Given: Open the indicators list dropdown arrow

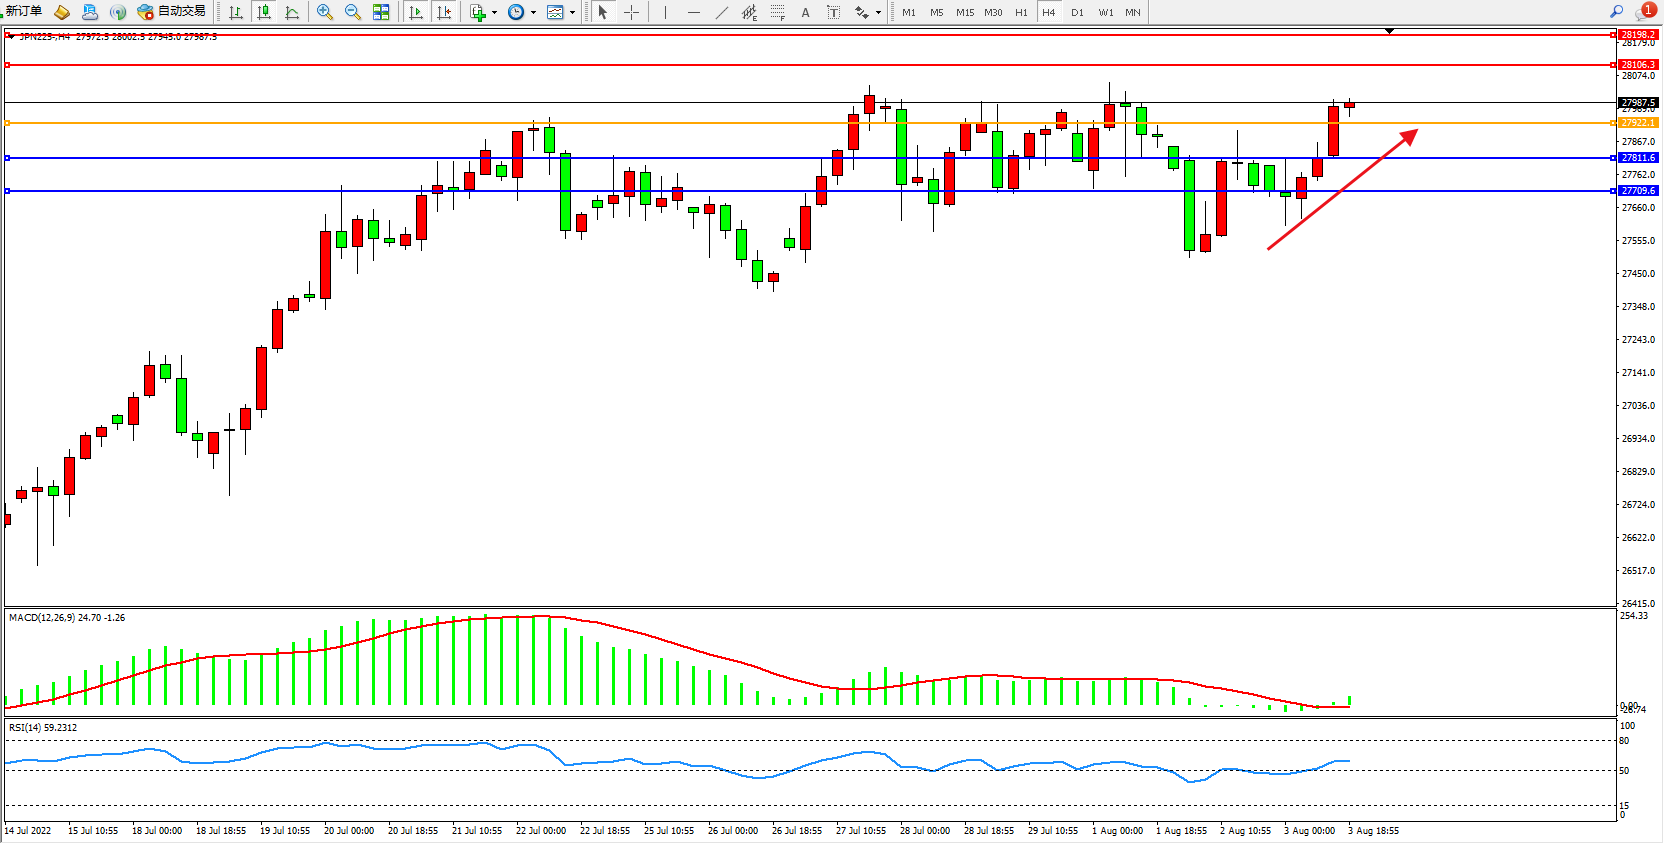Looking at the screenshot, I should [494, 13].
